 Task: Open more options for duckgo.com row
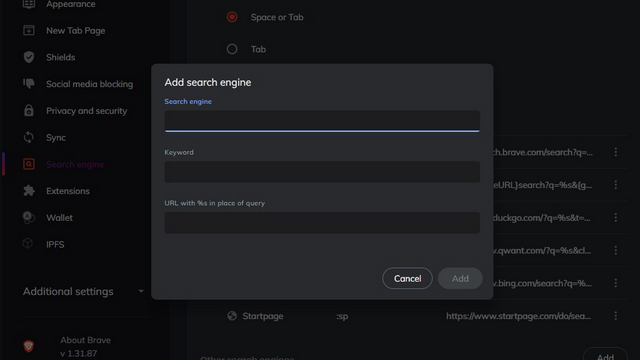pos(616,218)
